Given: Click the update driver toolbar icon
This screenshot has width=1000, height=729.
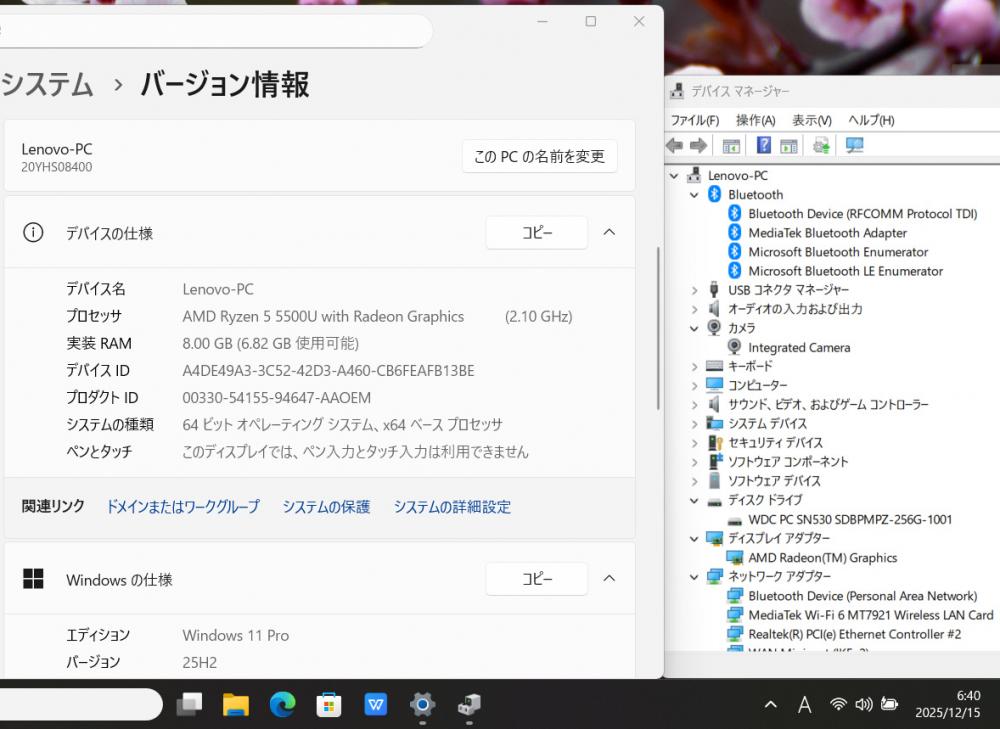Looking at the screenshot, I should click(821, 146).
